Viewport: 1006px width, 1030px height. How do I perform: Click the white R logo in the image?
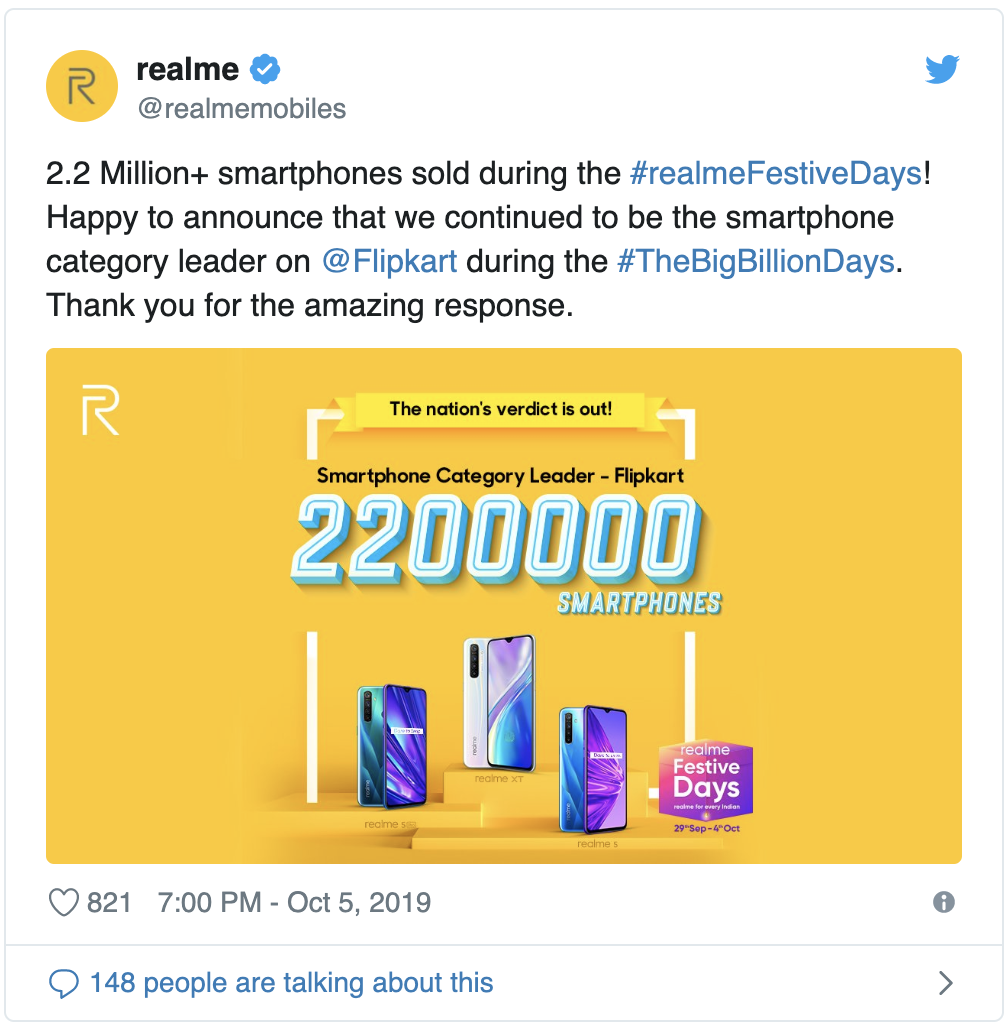[101, 411]
